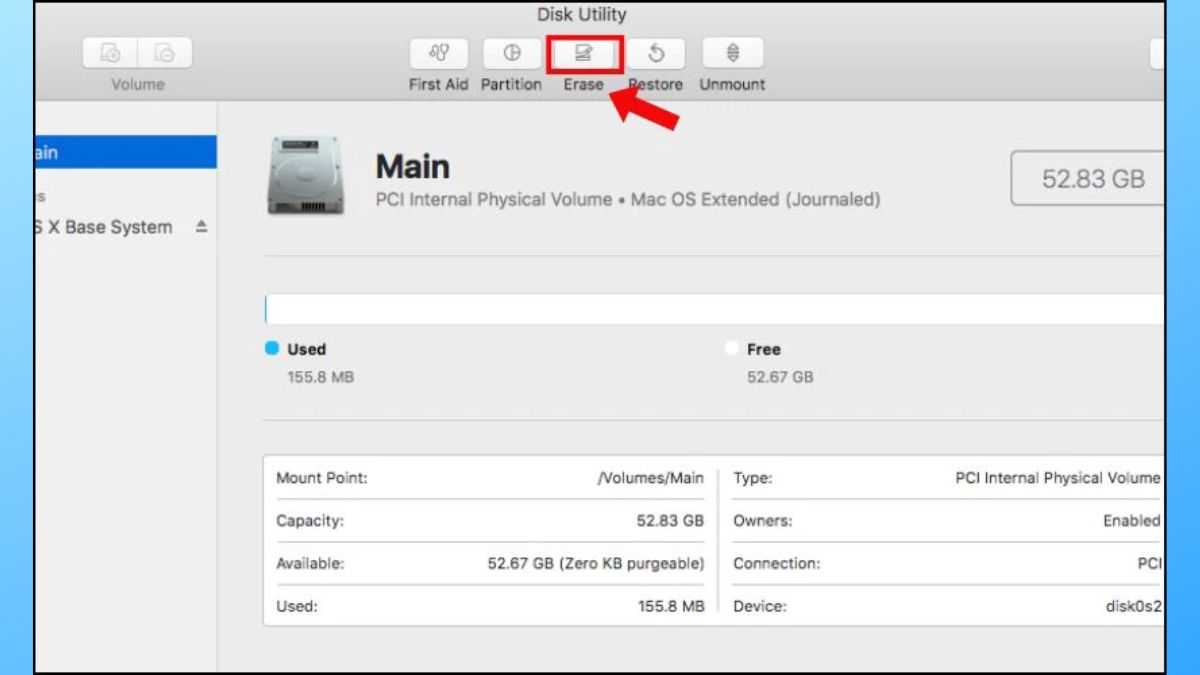Viewport: 1200px width, 675px height.
Task: Click the Main volume title
Action: pyautogui.click(x=413, y=166)
